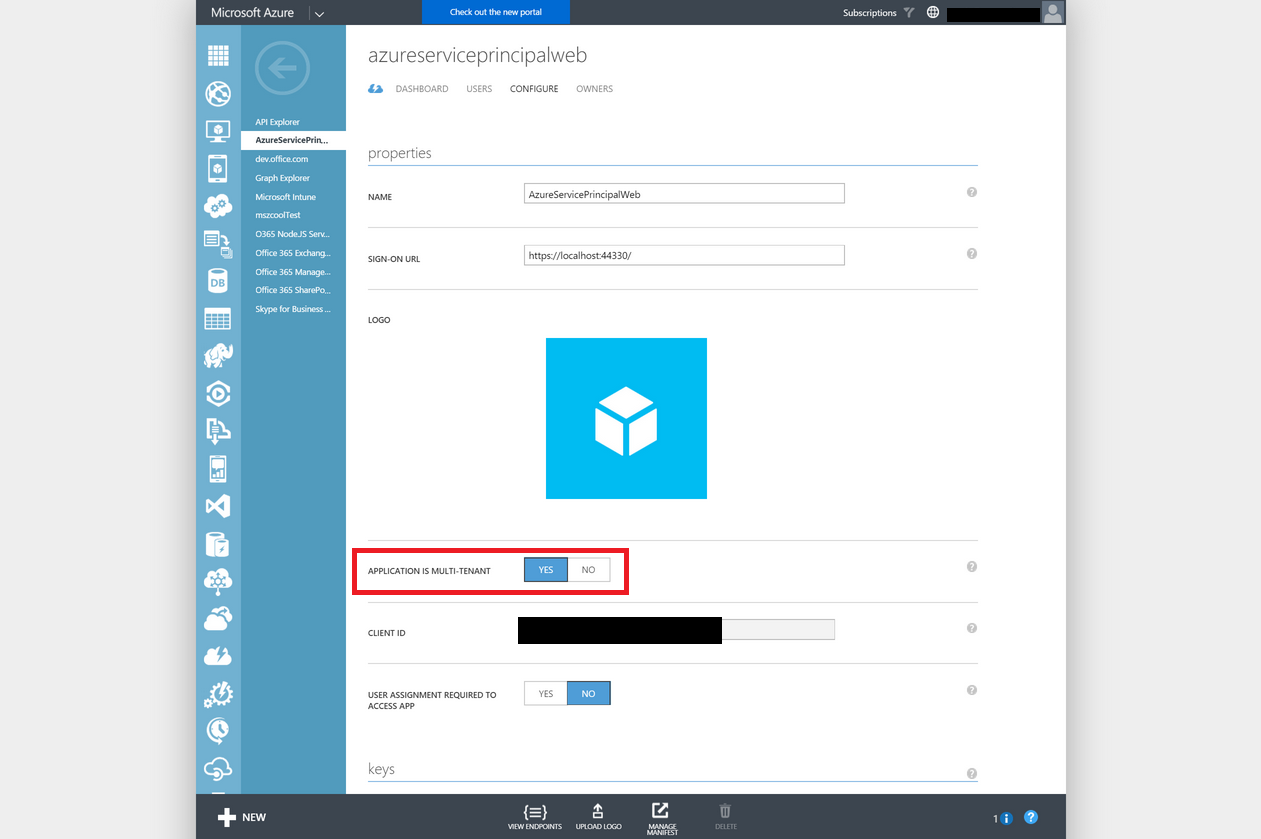Click the Subscriptions filter in the header
The width and height of the screenshot is (1261, 839).
coord(879,13)
